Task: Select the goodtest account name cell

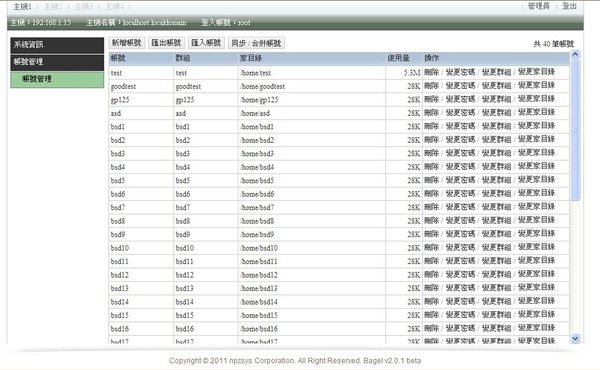Action: click(x=141, y=86)
